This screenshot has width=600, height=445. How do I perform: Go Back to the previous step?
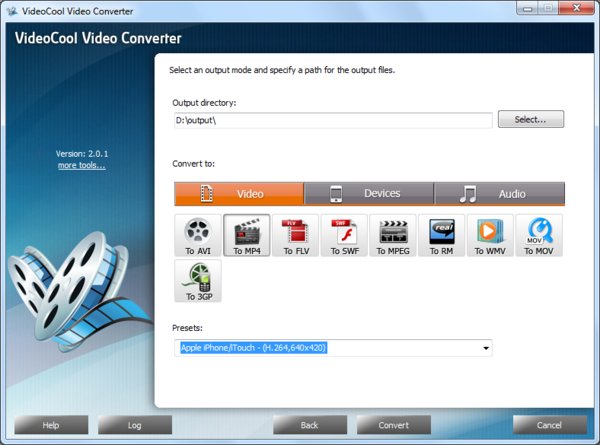(310, 425)
